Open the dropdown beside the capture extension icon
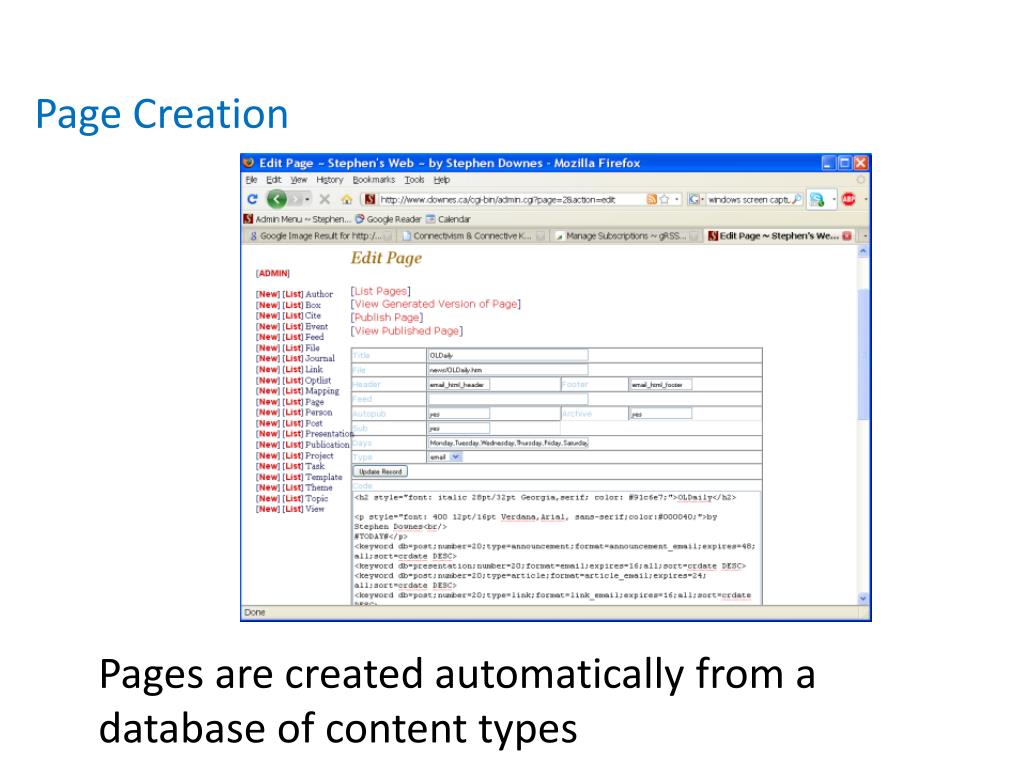The height and width of the screenshot is (768, 1024). 833,199
